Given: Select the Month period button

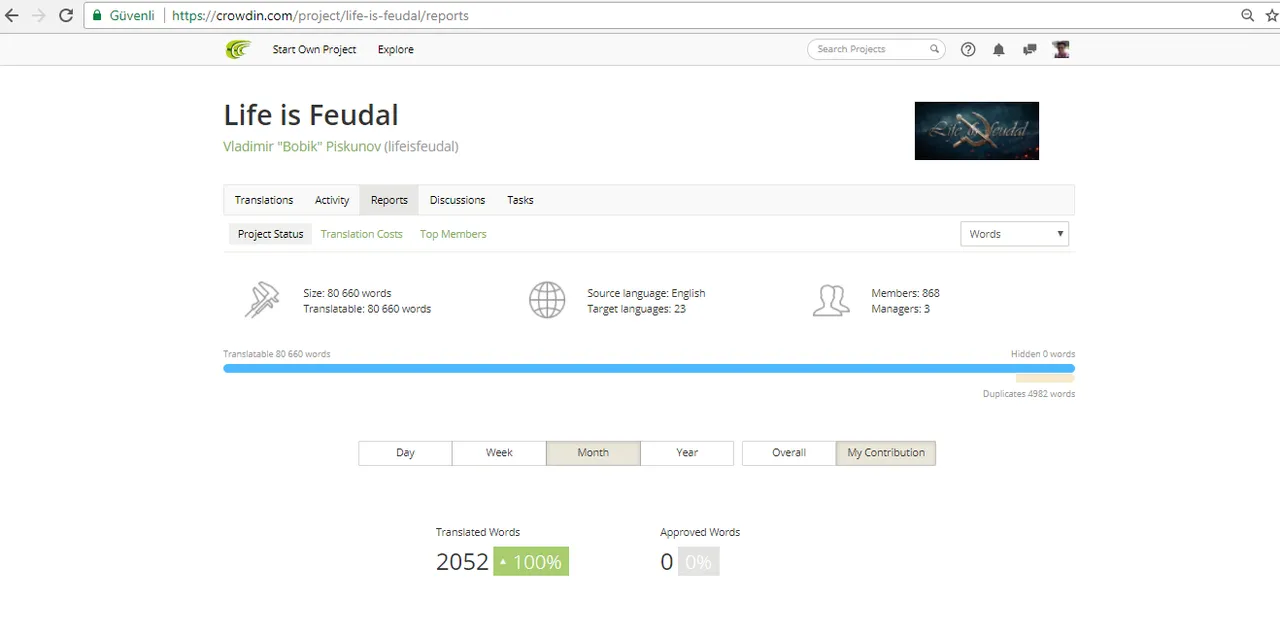Looking at the screenshot, I should [x=593, y=453].
